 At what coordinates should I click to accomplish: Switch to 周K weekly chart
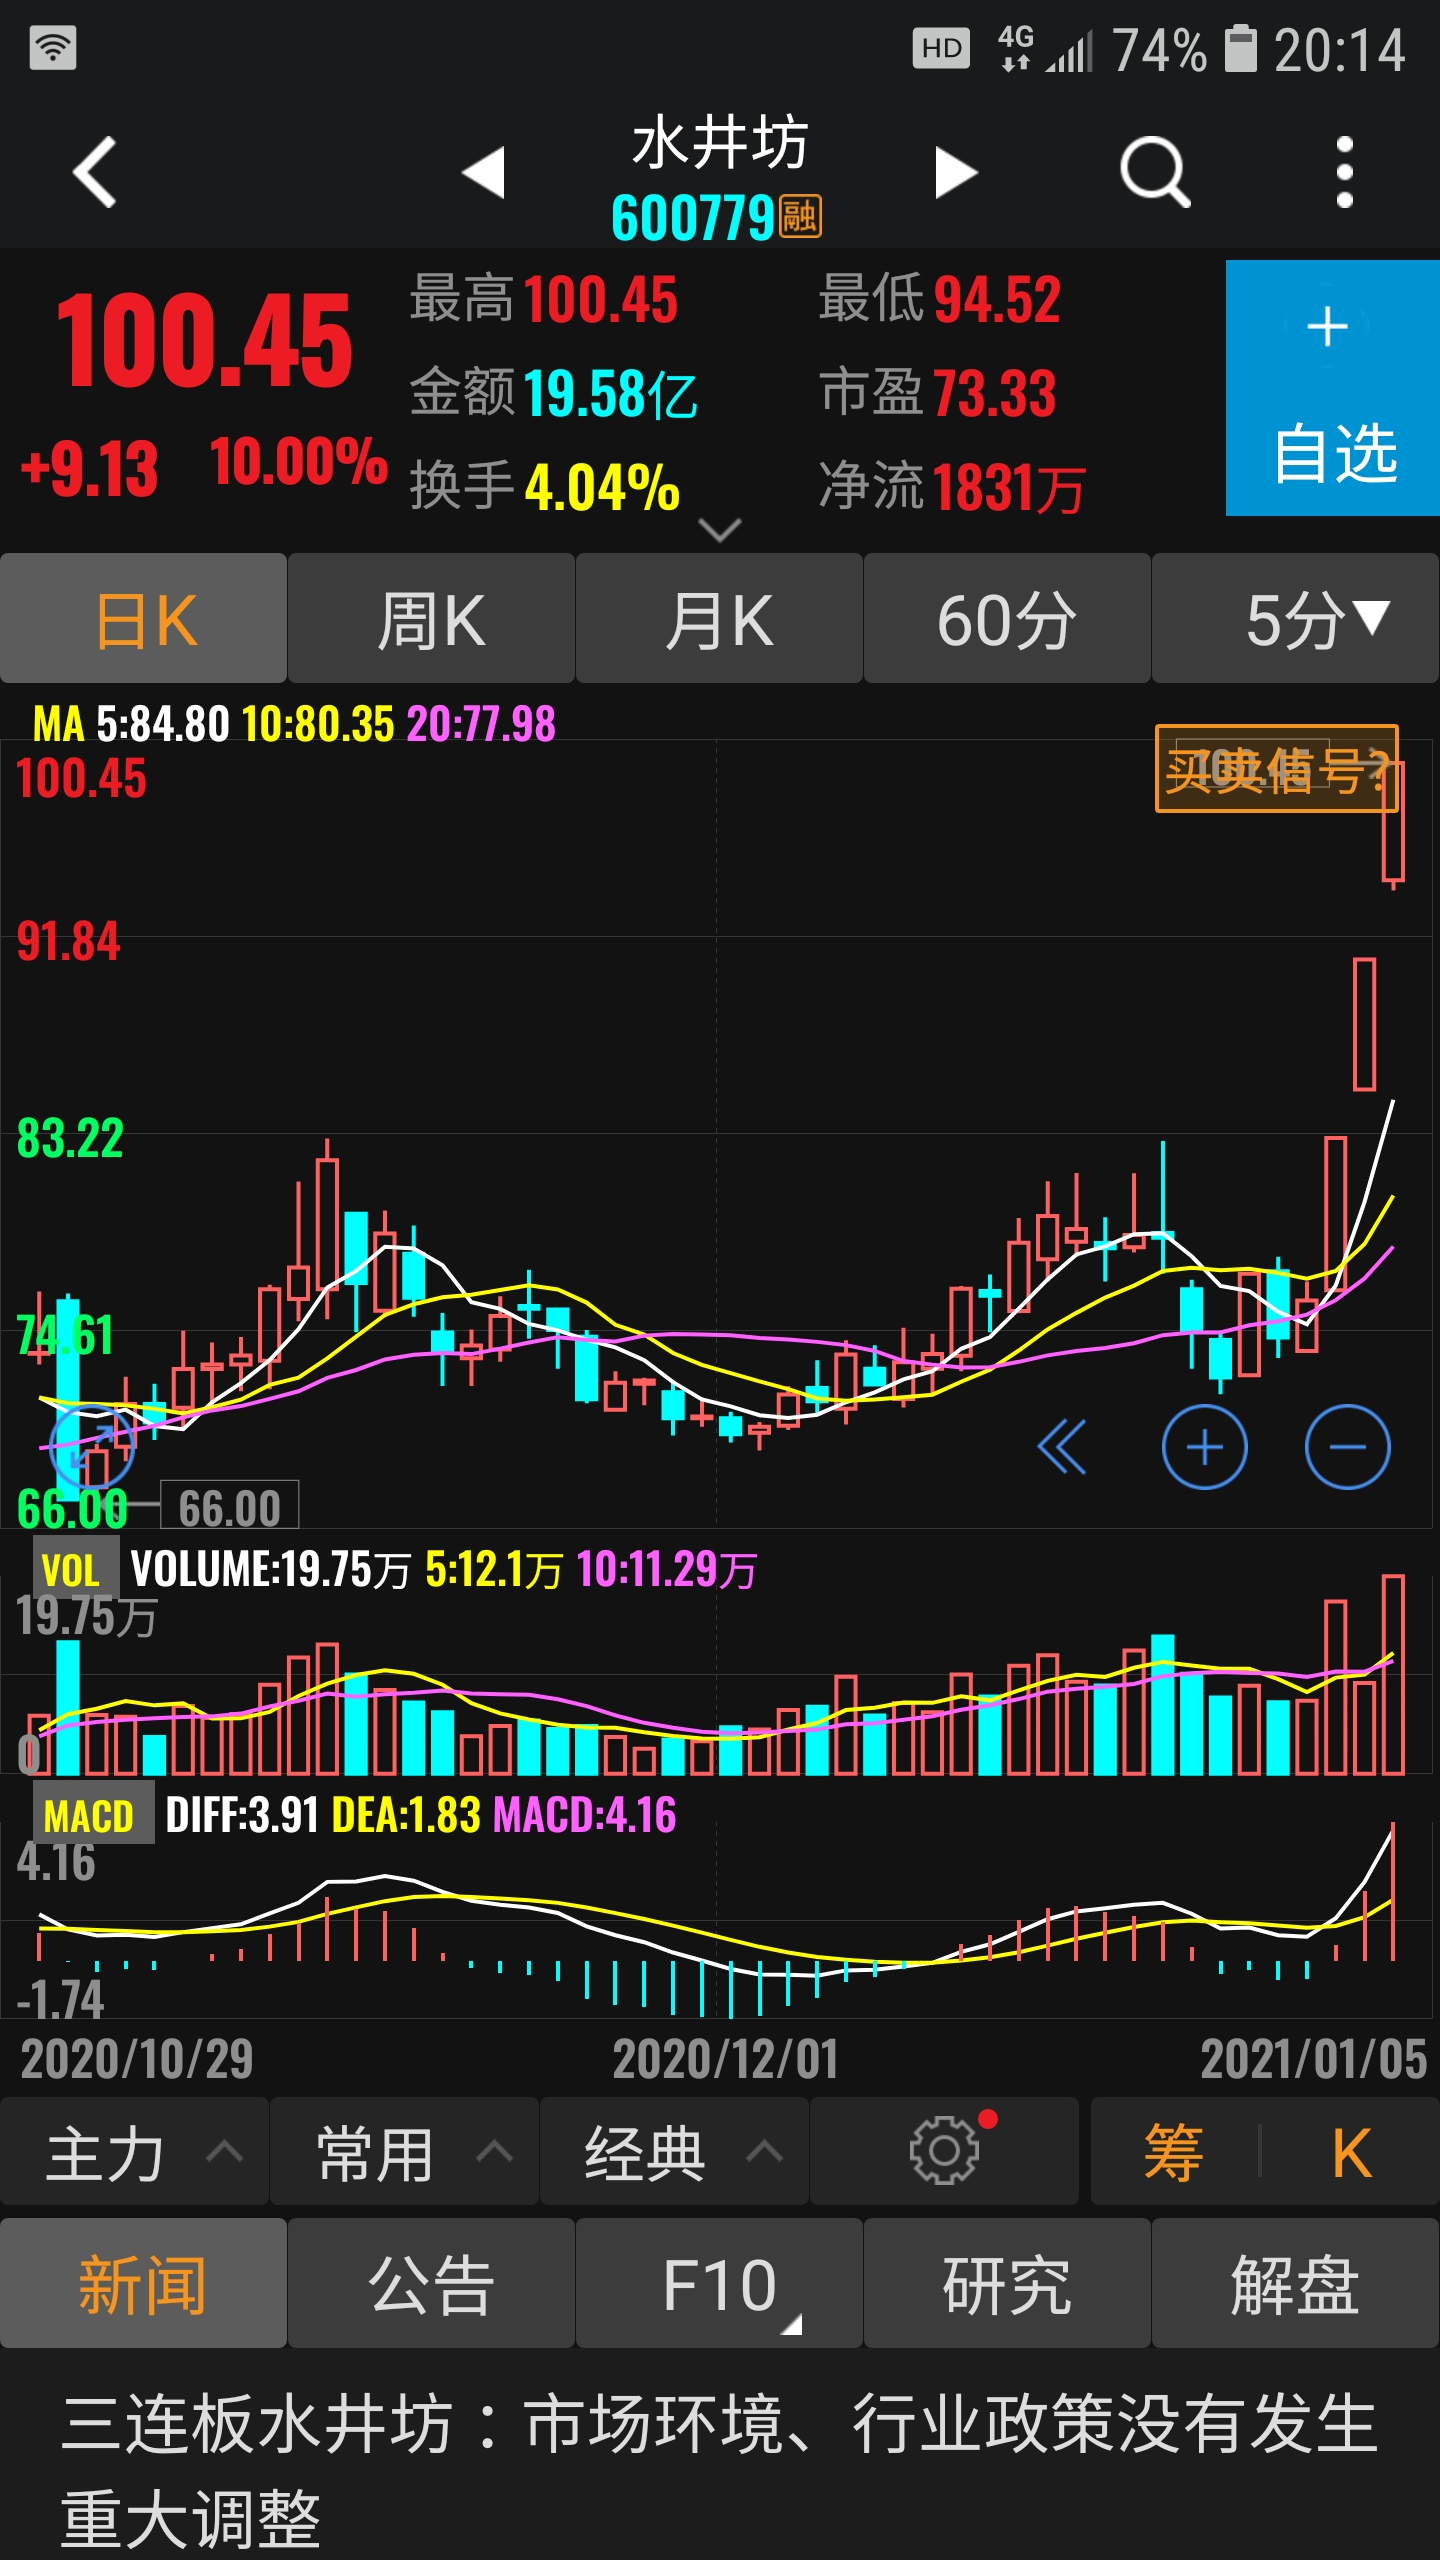431,619
